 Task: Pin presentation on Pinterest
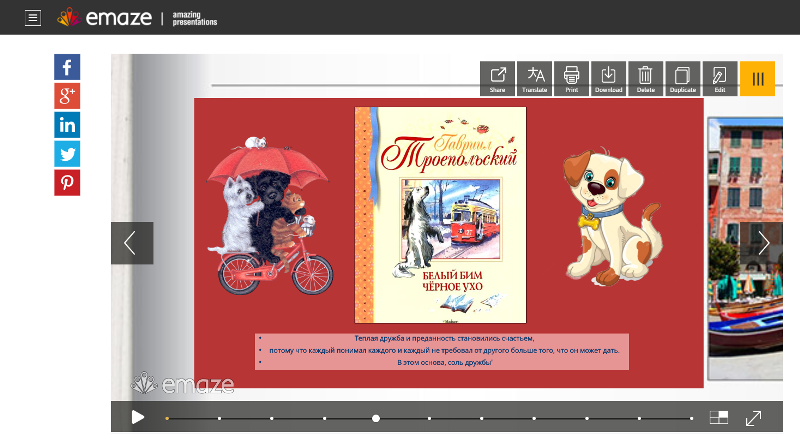67,183
